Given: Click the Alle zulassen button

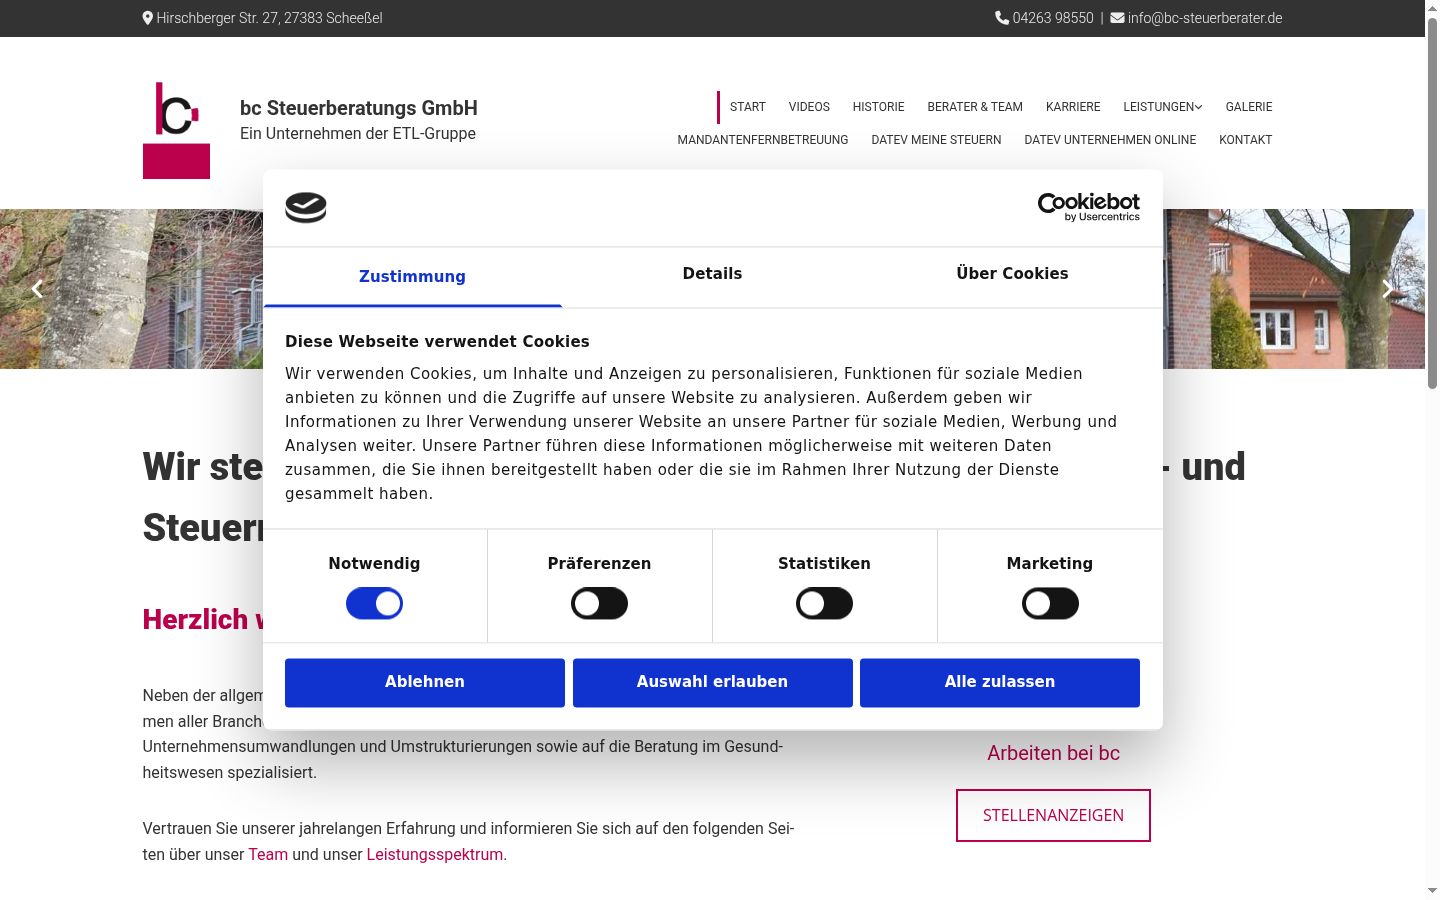Looking at the screenshot, I should (1000, 683).
